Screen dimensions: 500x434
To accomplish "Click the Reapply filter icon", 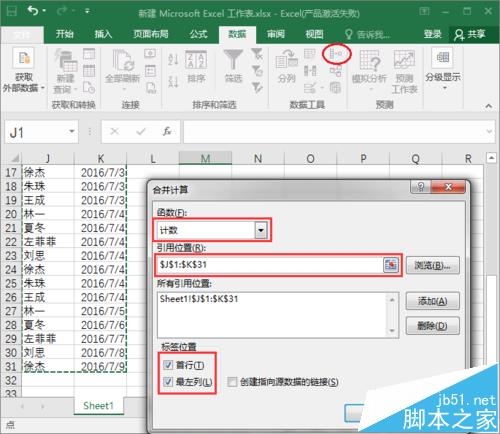I will pyautogui.click(x=257, y=71).
